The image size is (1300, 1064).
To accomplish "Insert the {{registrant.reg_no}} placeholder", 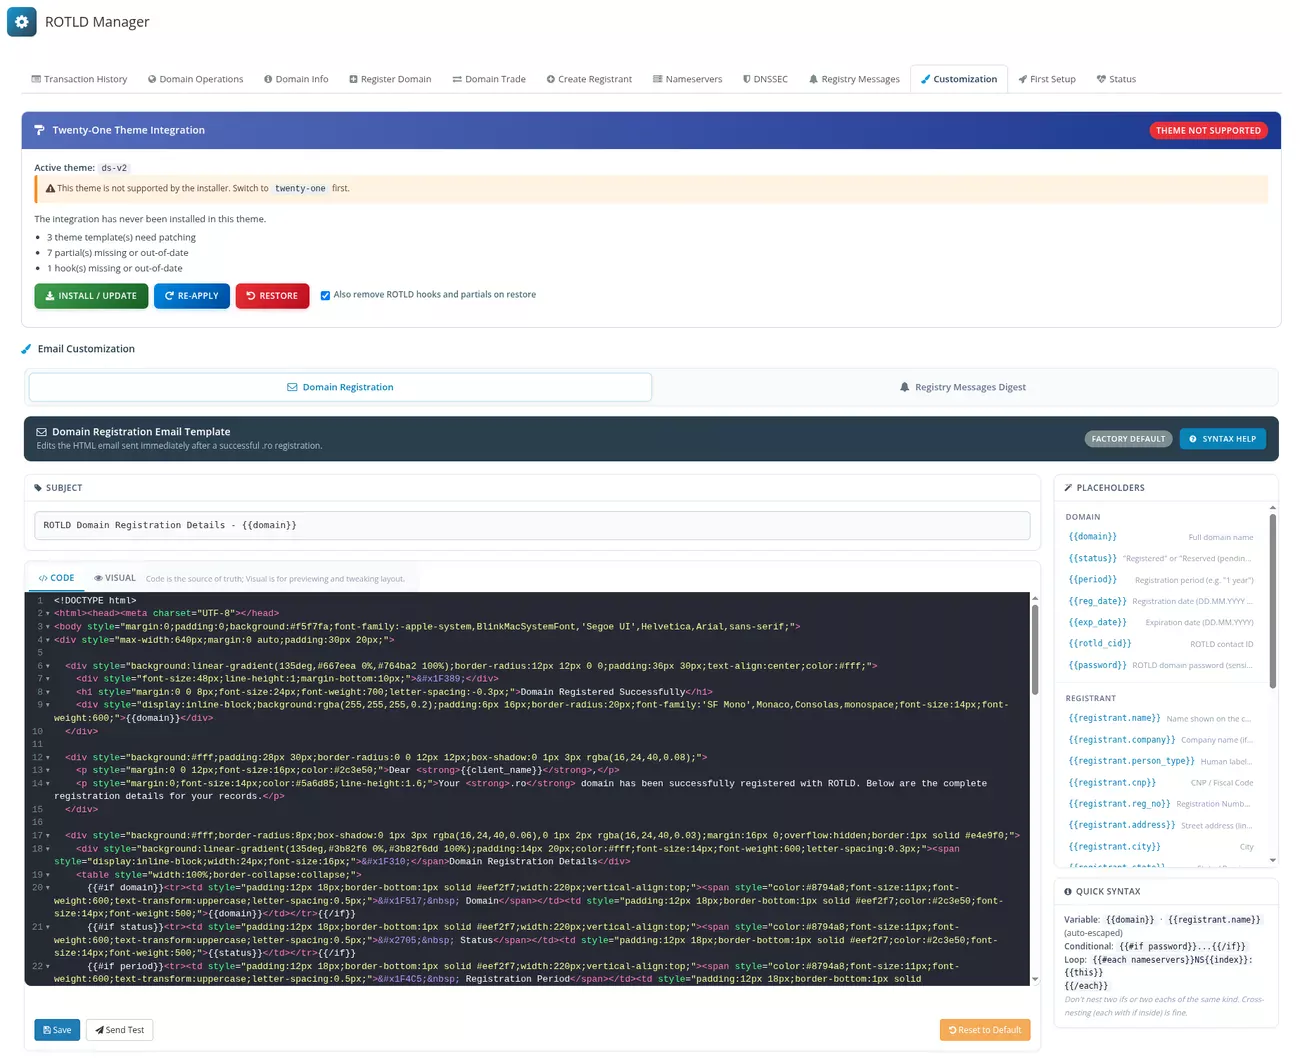I will 1119,804.
